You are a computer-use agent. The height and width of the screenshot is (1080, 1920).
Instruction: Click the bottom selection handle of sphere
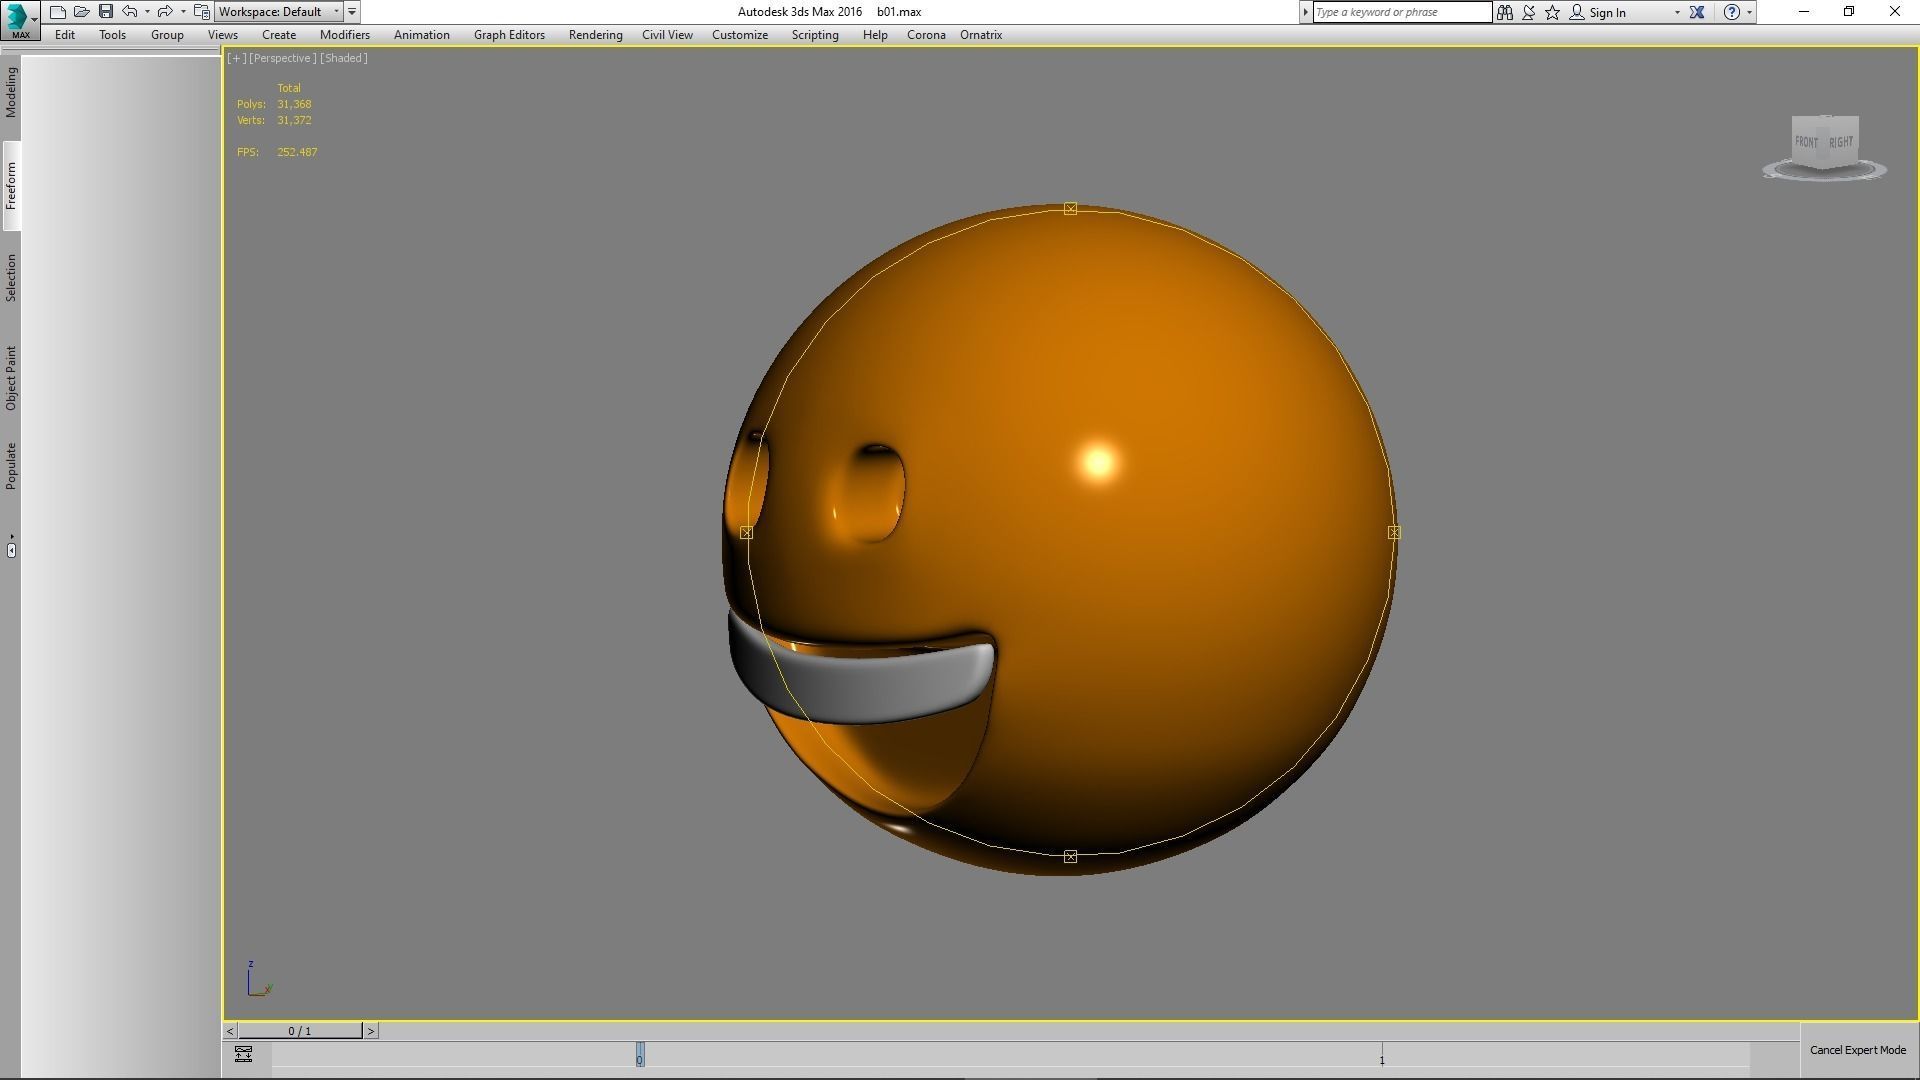1070,857
